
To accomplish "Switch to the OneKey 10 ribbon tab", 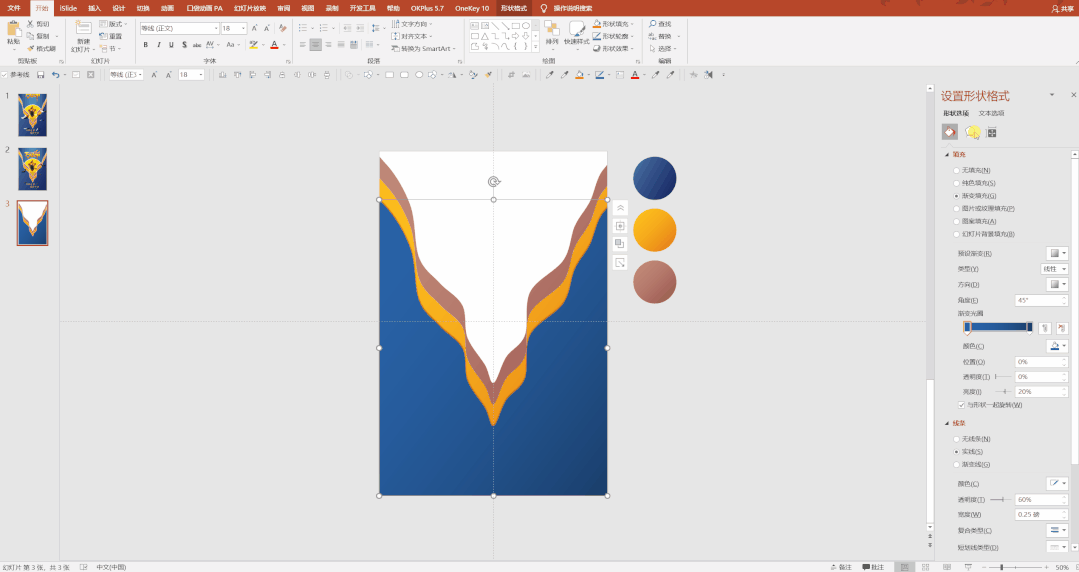I will click(472, 8).
